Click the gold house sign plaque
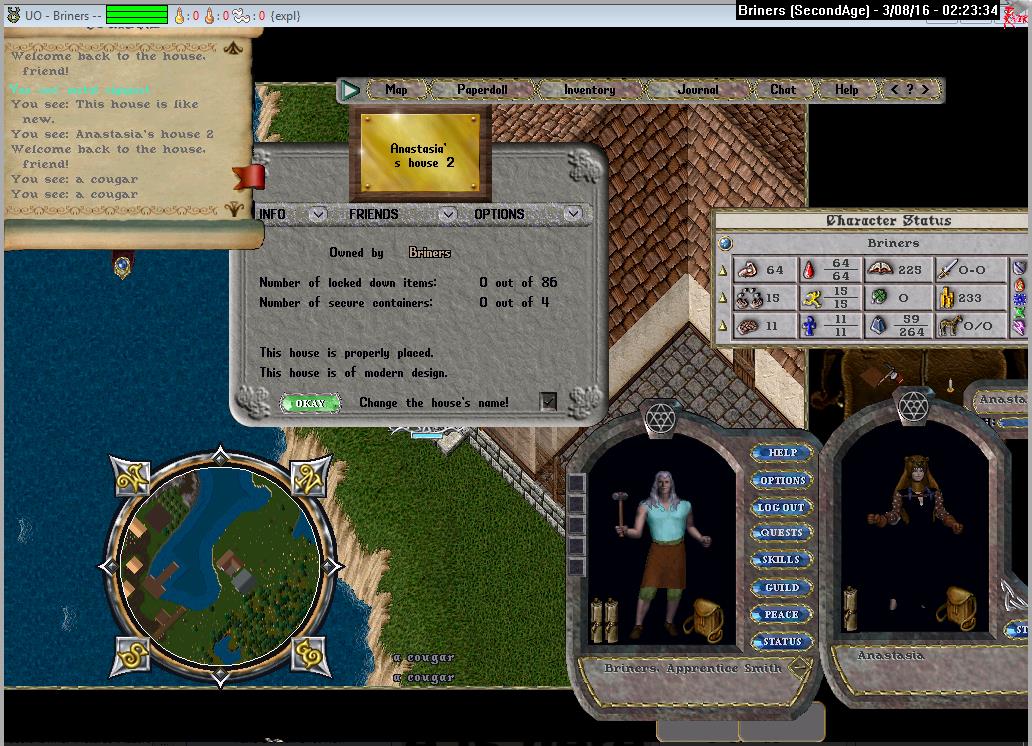This screenshot has width=1032, height=746. [420, 155]
